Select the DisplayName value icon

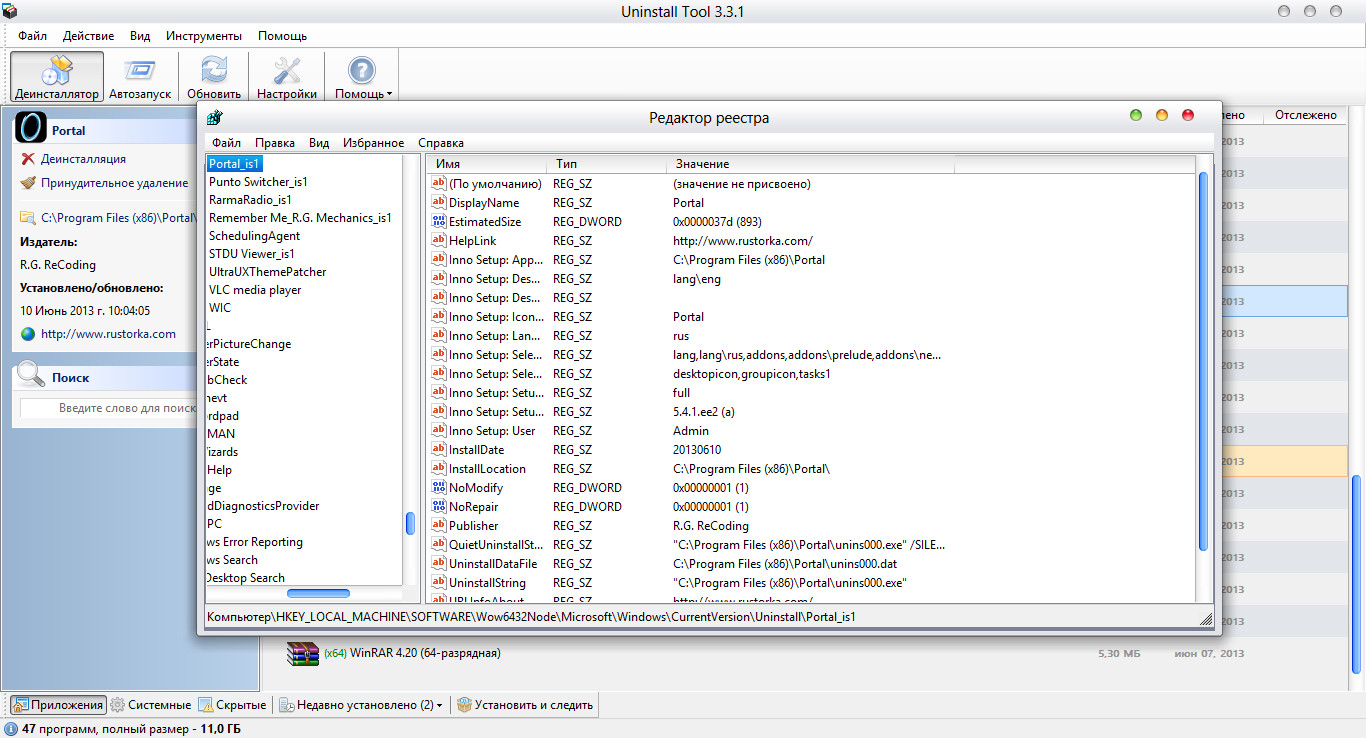tap(438, 203)
